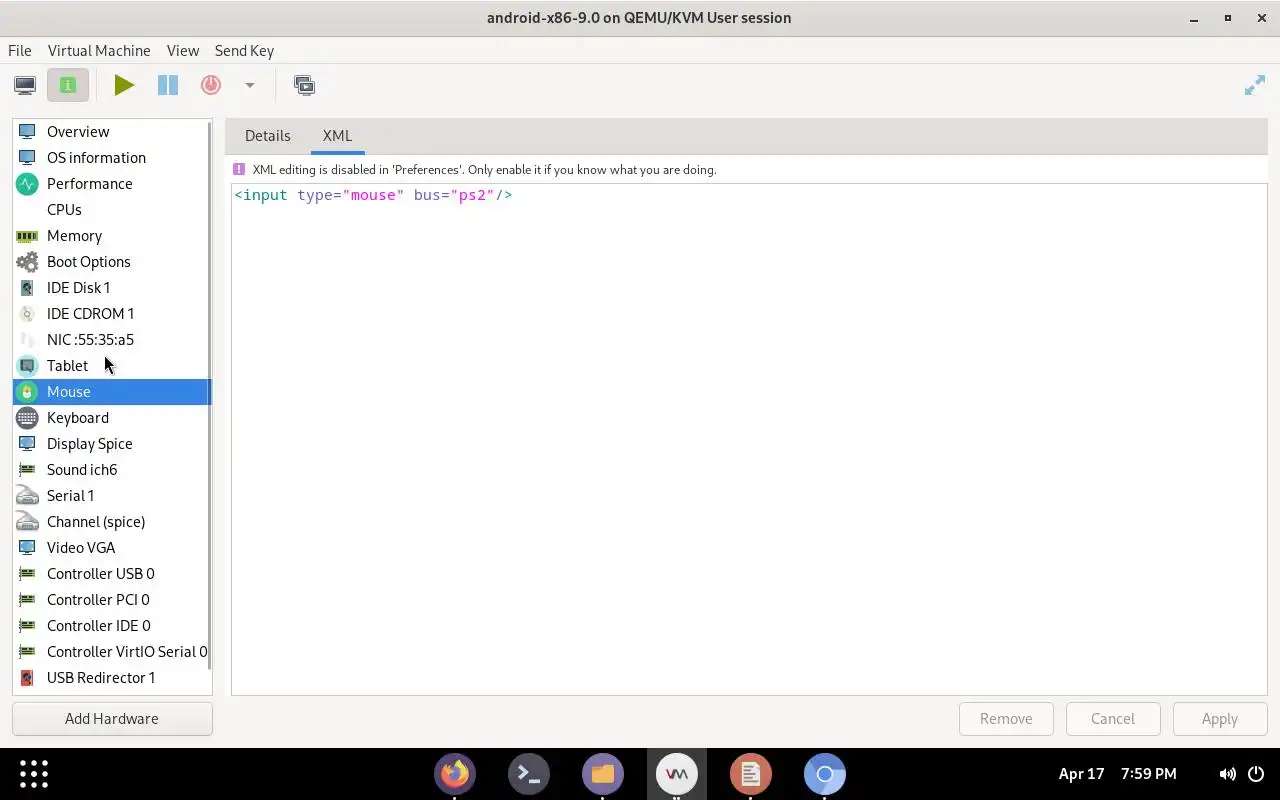This screenshot has height=800, width=1280.
Task: Pause the virtual machine
Action: pos(168,85)
